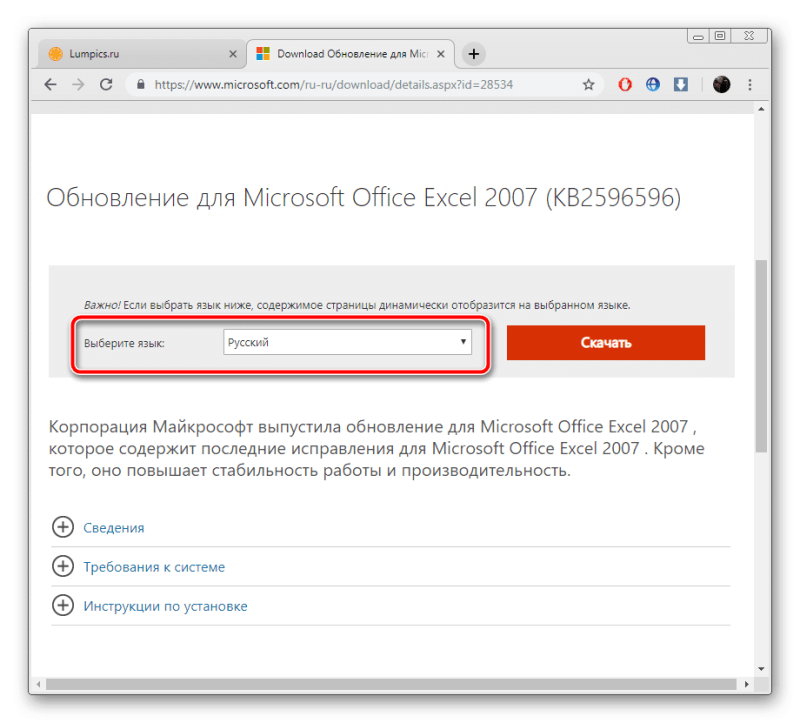800x723 pixels.
Task: Go back with the browser back arrow
Action: (51, 85)
